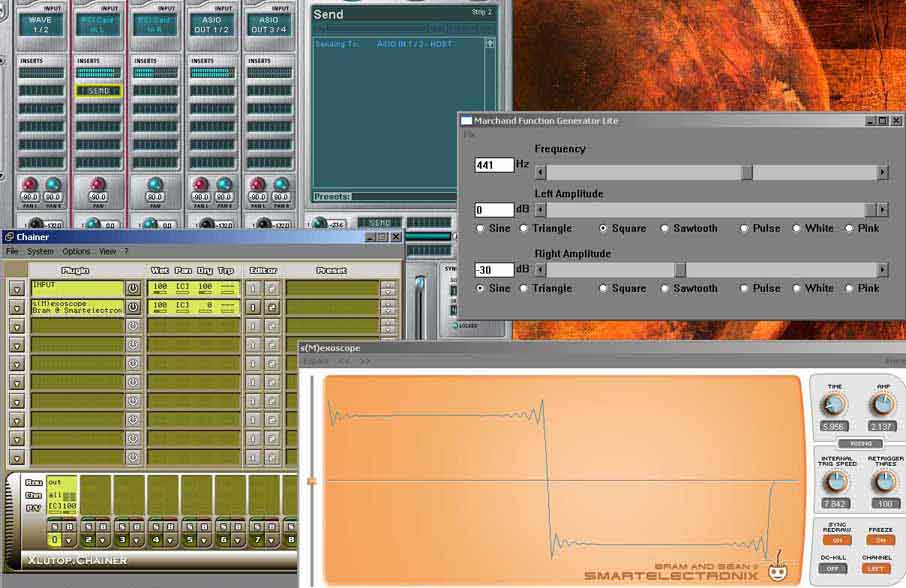Open dropdown arrow of third plugin slot
906x588 pixels.
pos(17,326)
